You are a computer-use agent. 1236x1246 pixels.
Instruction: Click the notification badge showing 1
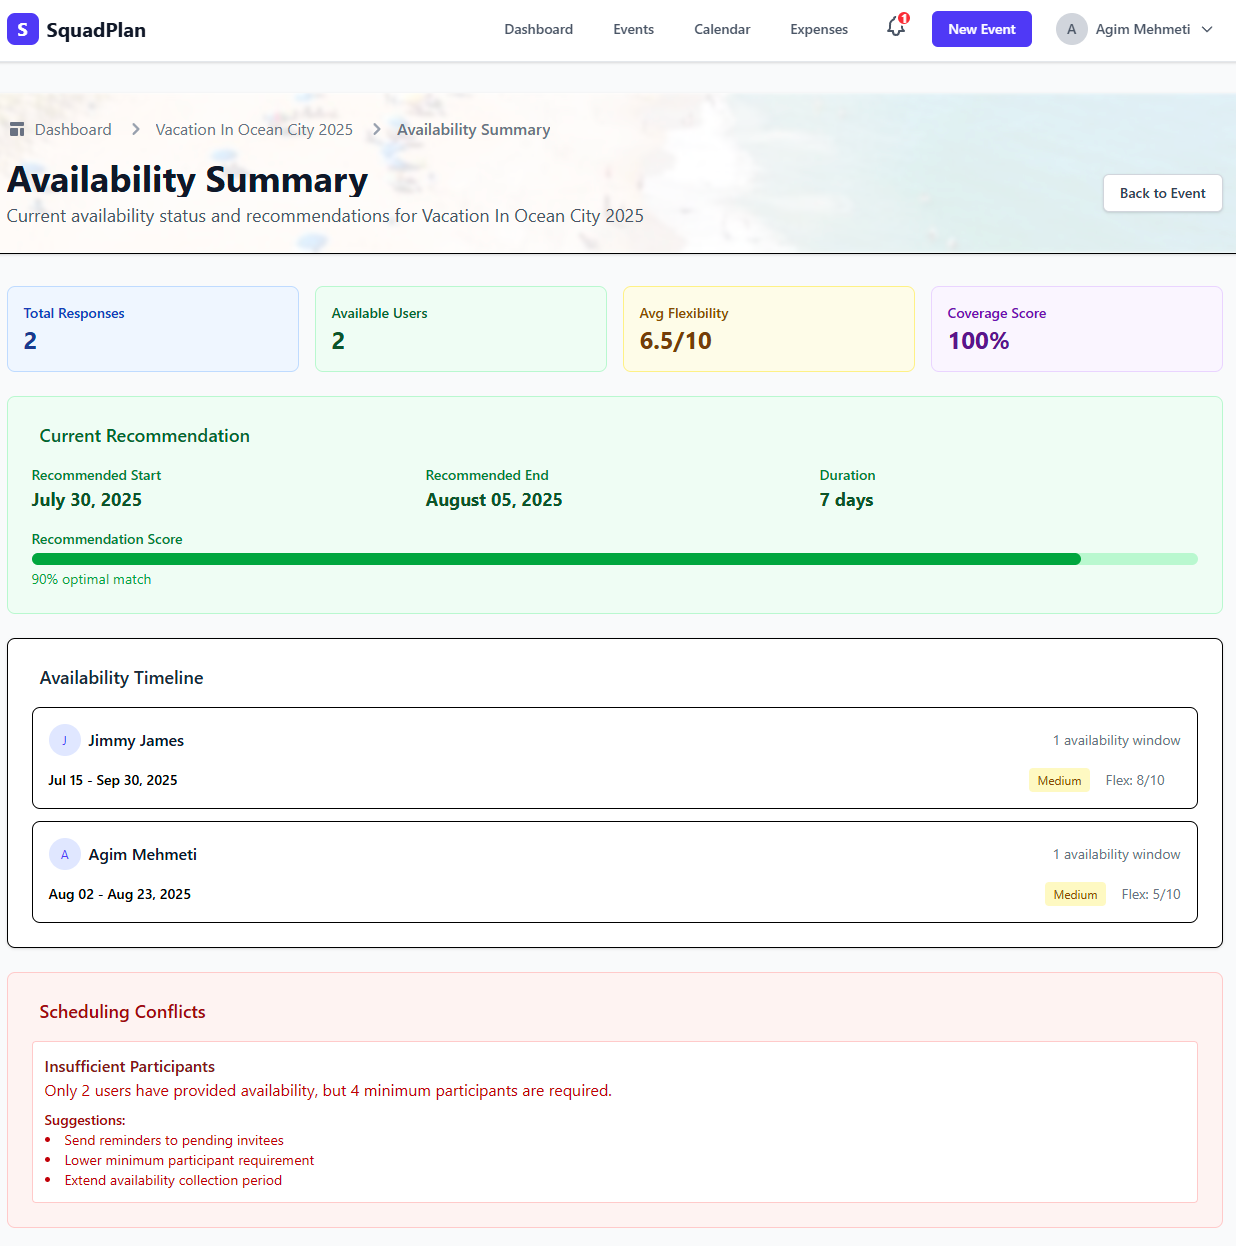coord(903,17)
